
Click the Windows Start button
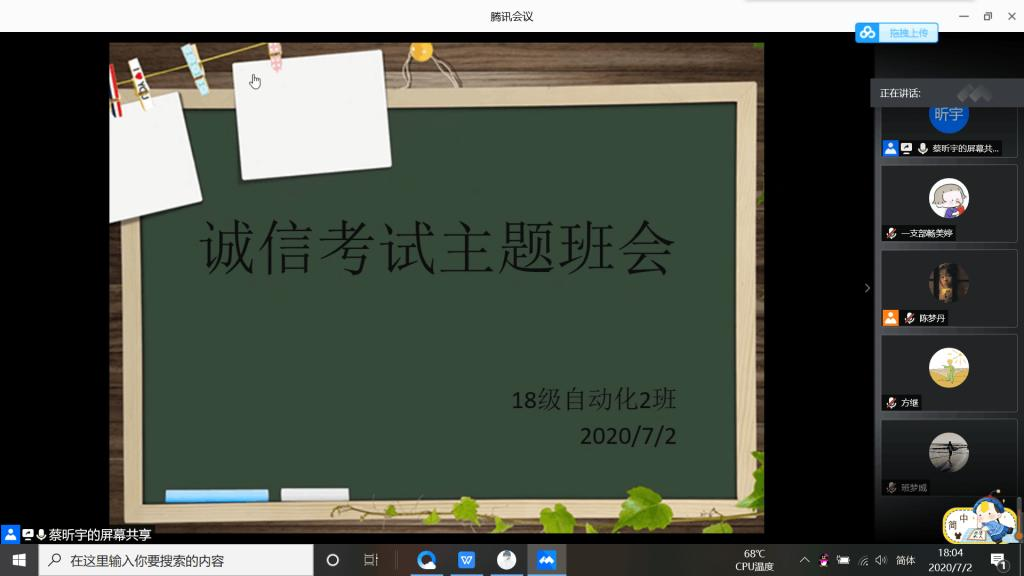tap(19, 560)
